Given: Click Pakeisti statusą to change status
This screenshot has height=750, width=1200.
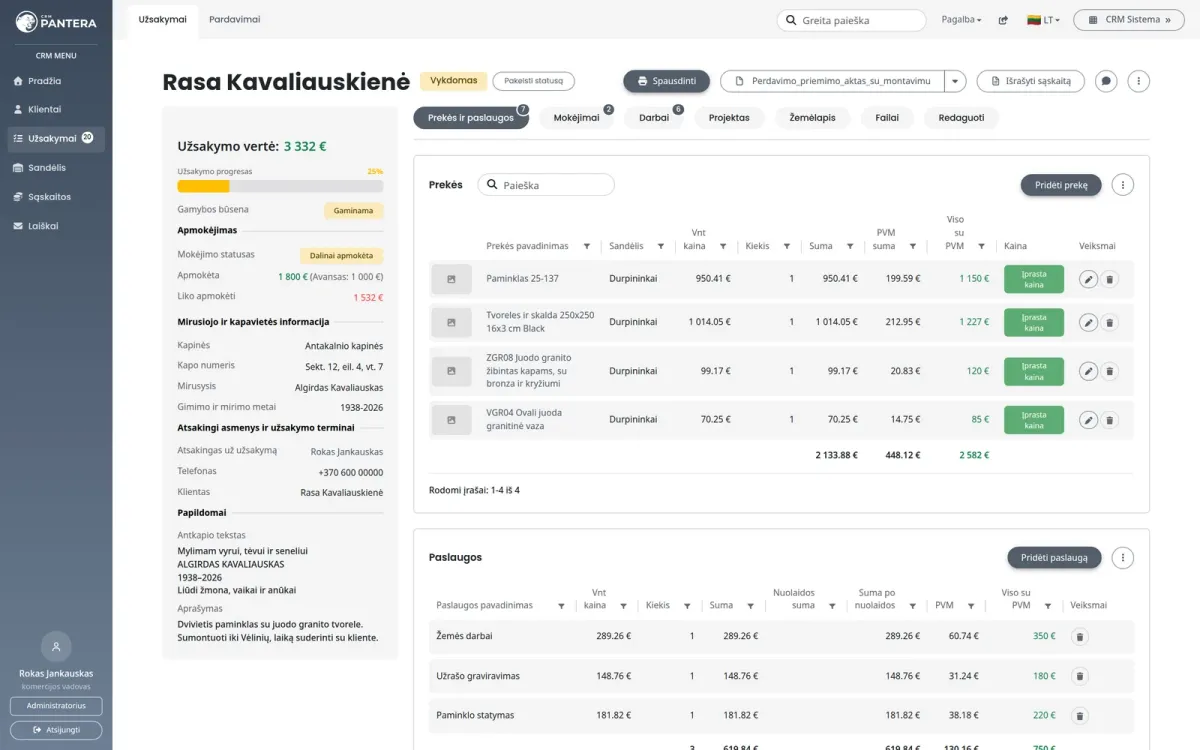Looking at the screenshot, I should 534,81.
